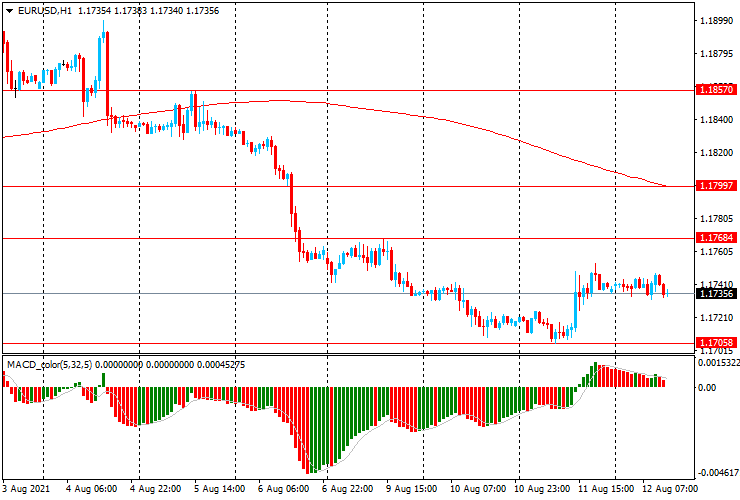
Task: Select the 10 Aug 07:00 time axis label
Action: point(478,488)
